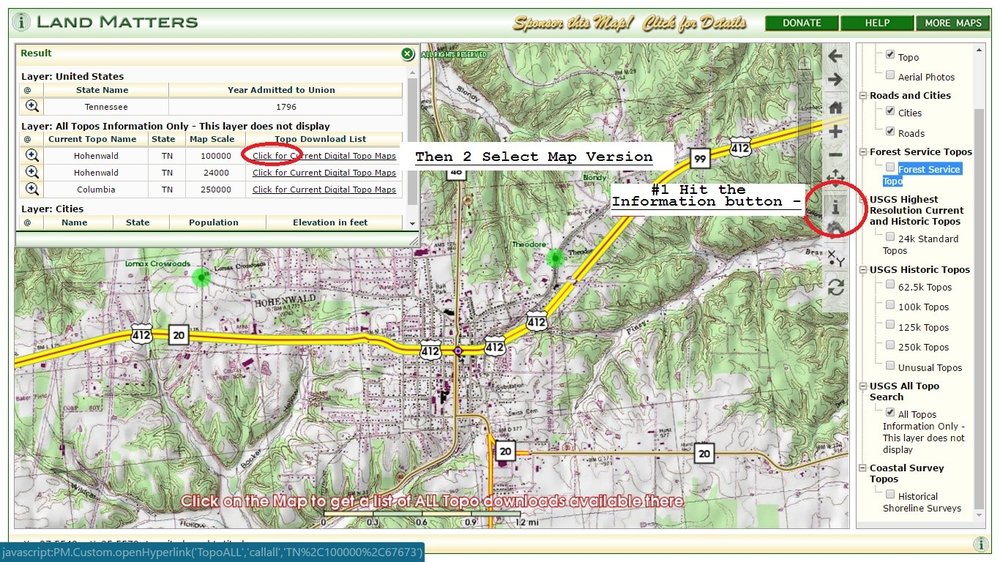This screenshot has height=562, width=1000.
Task: Open the XY coordinates tool
Action: click(x=835, y=258)
